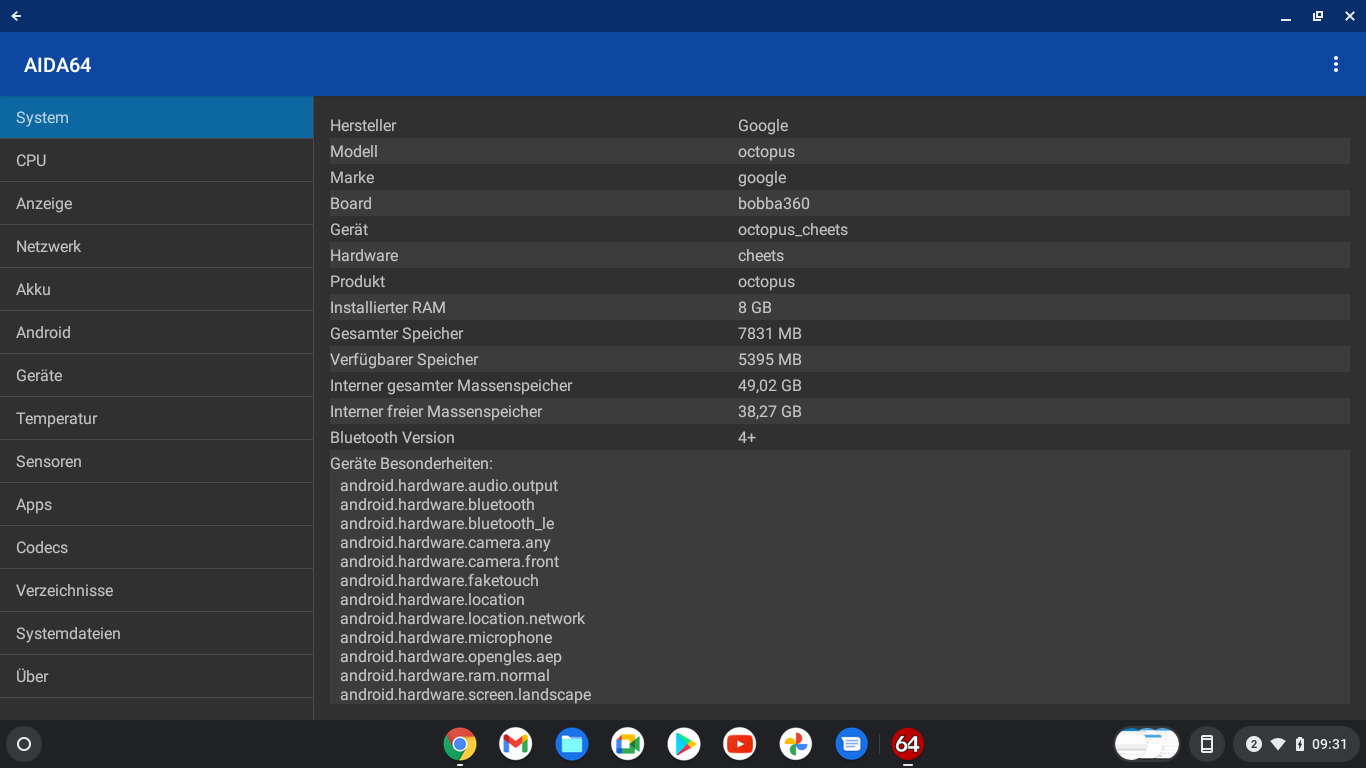The image size is (1366, 768).
Task: Open the three-dot overflow menu
Action: (x=1336, y=65)
